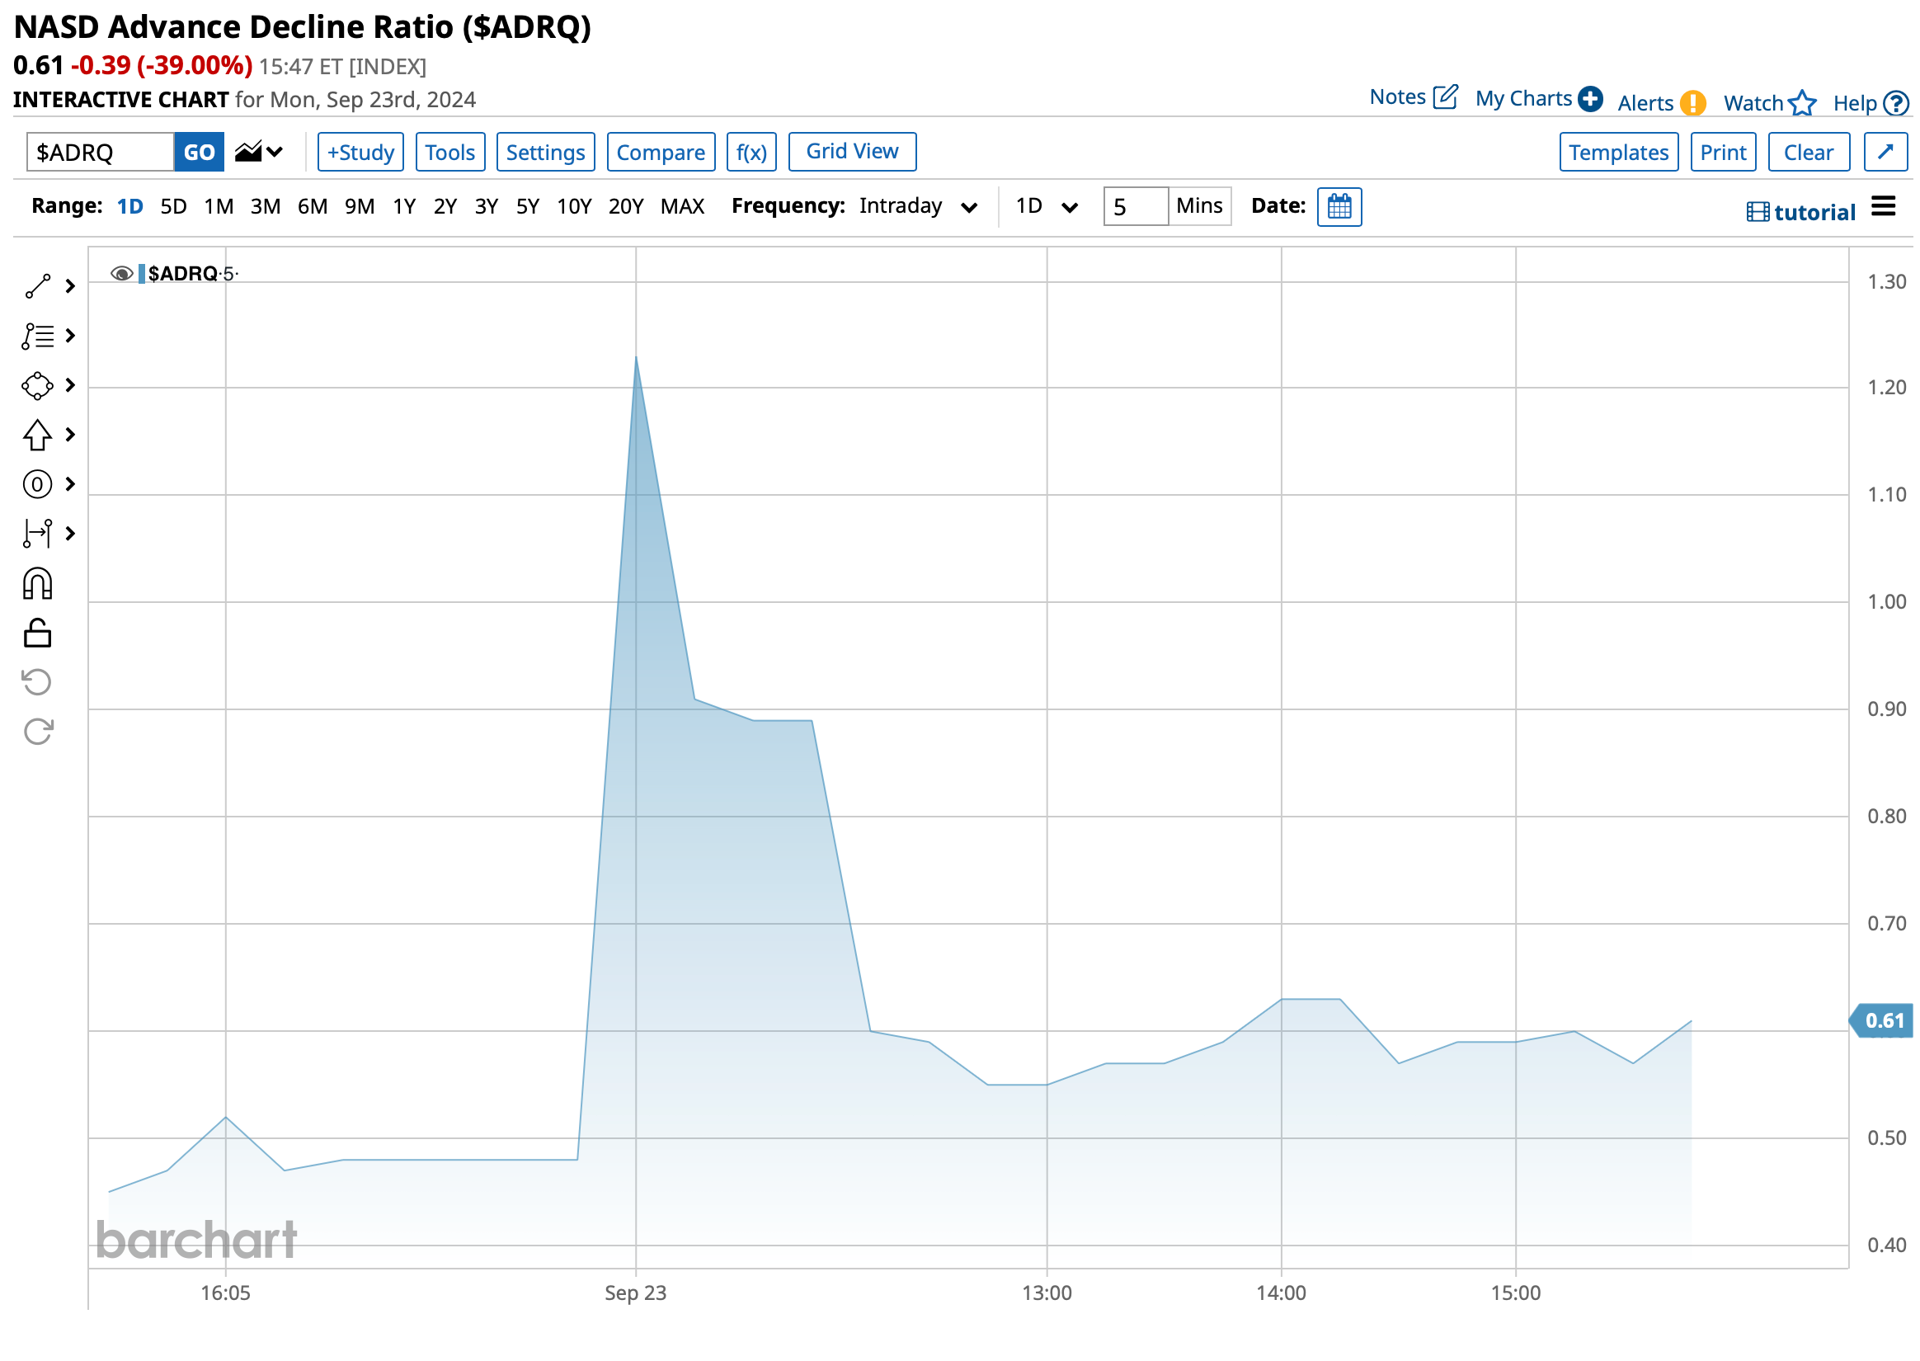This screenshot has height=1361, width=1920.
Task: Open the date calendar picker icon
Action: click(1339, 207)
